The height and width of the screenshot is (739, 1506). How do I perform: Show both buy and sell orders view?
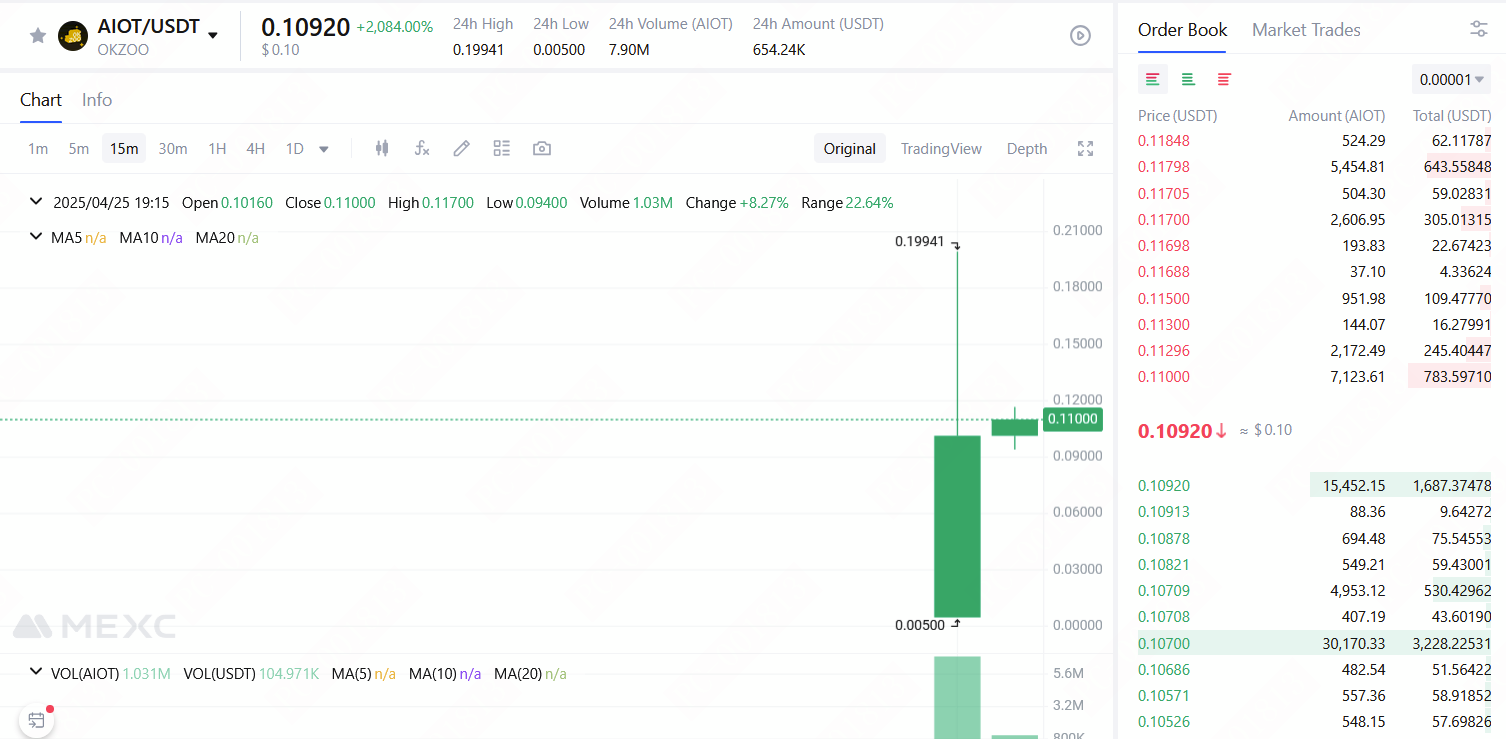point(1153,79)
